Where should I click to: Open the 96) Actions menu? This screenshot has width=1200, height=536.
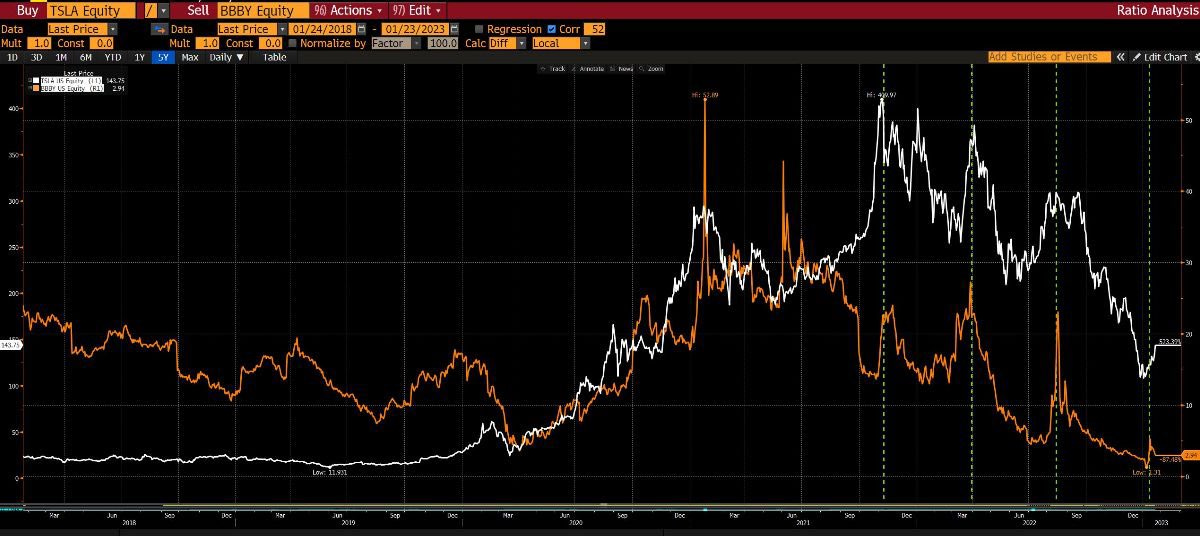348,10
